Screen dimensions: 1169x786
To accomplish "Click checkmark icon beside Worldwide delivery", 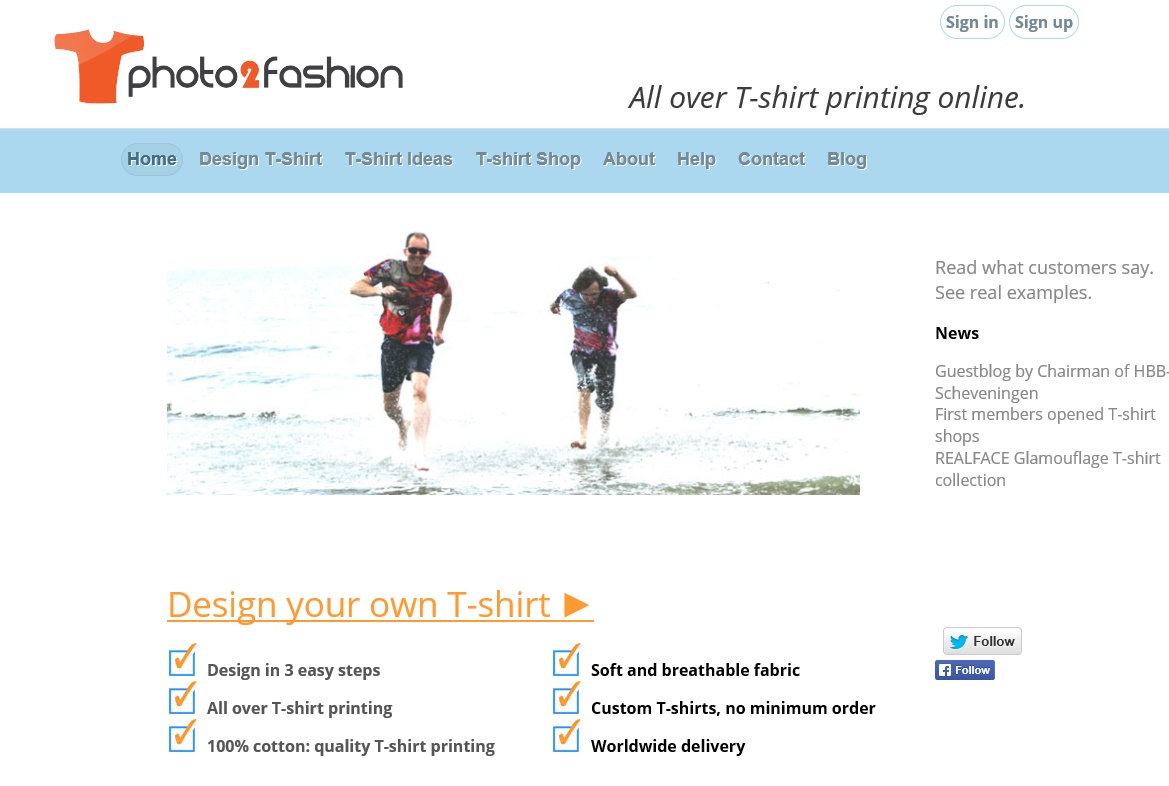I will (567, 737).
